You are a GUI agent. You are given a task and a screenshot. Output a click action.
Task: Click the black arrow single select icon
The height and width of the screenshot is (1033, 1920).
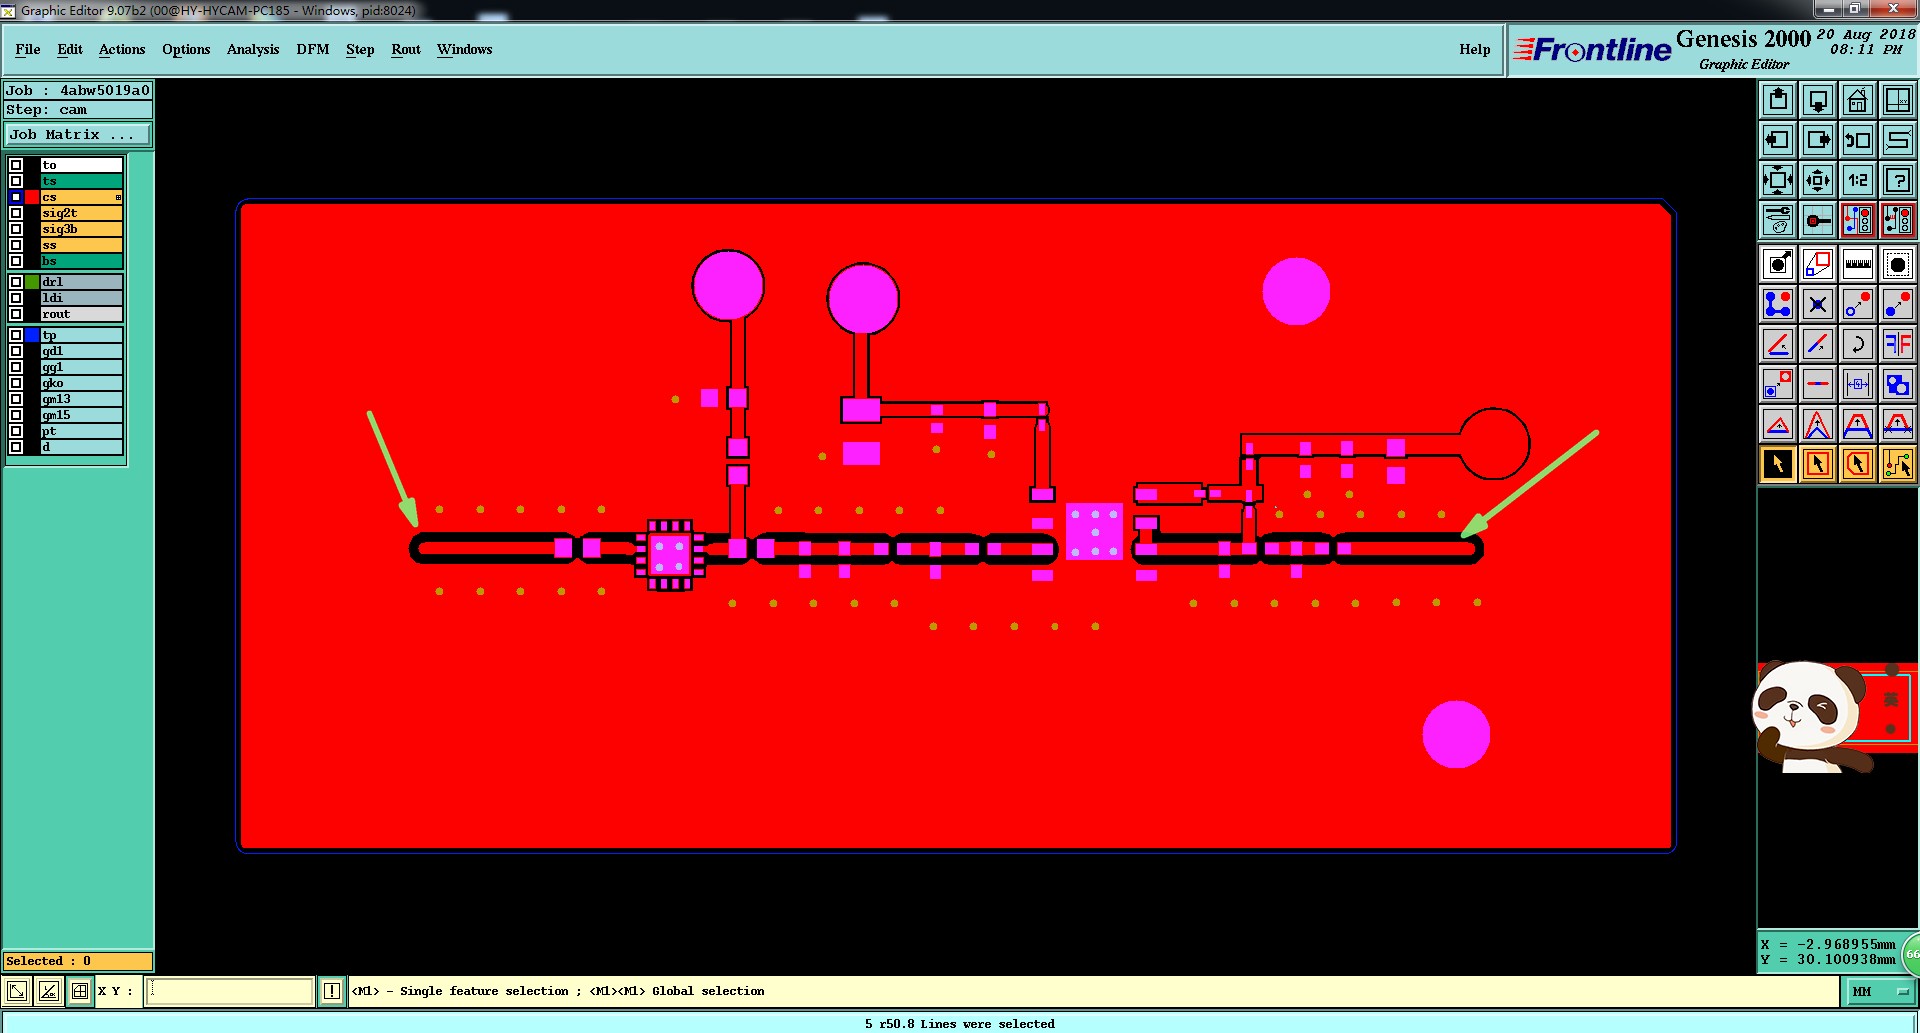1778,464
